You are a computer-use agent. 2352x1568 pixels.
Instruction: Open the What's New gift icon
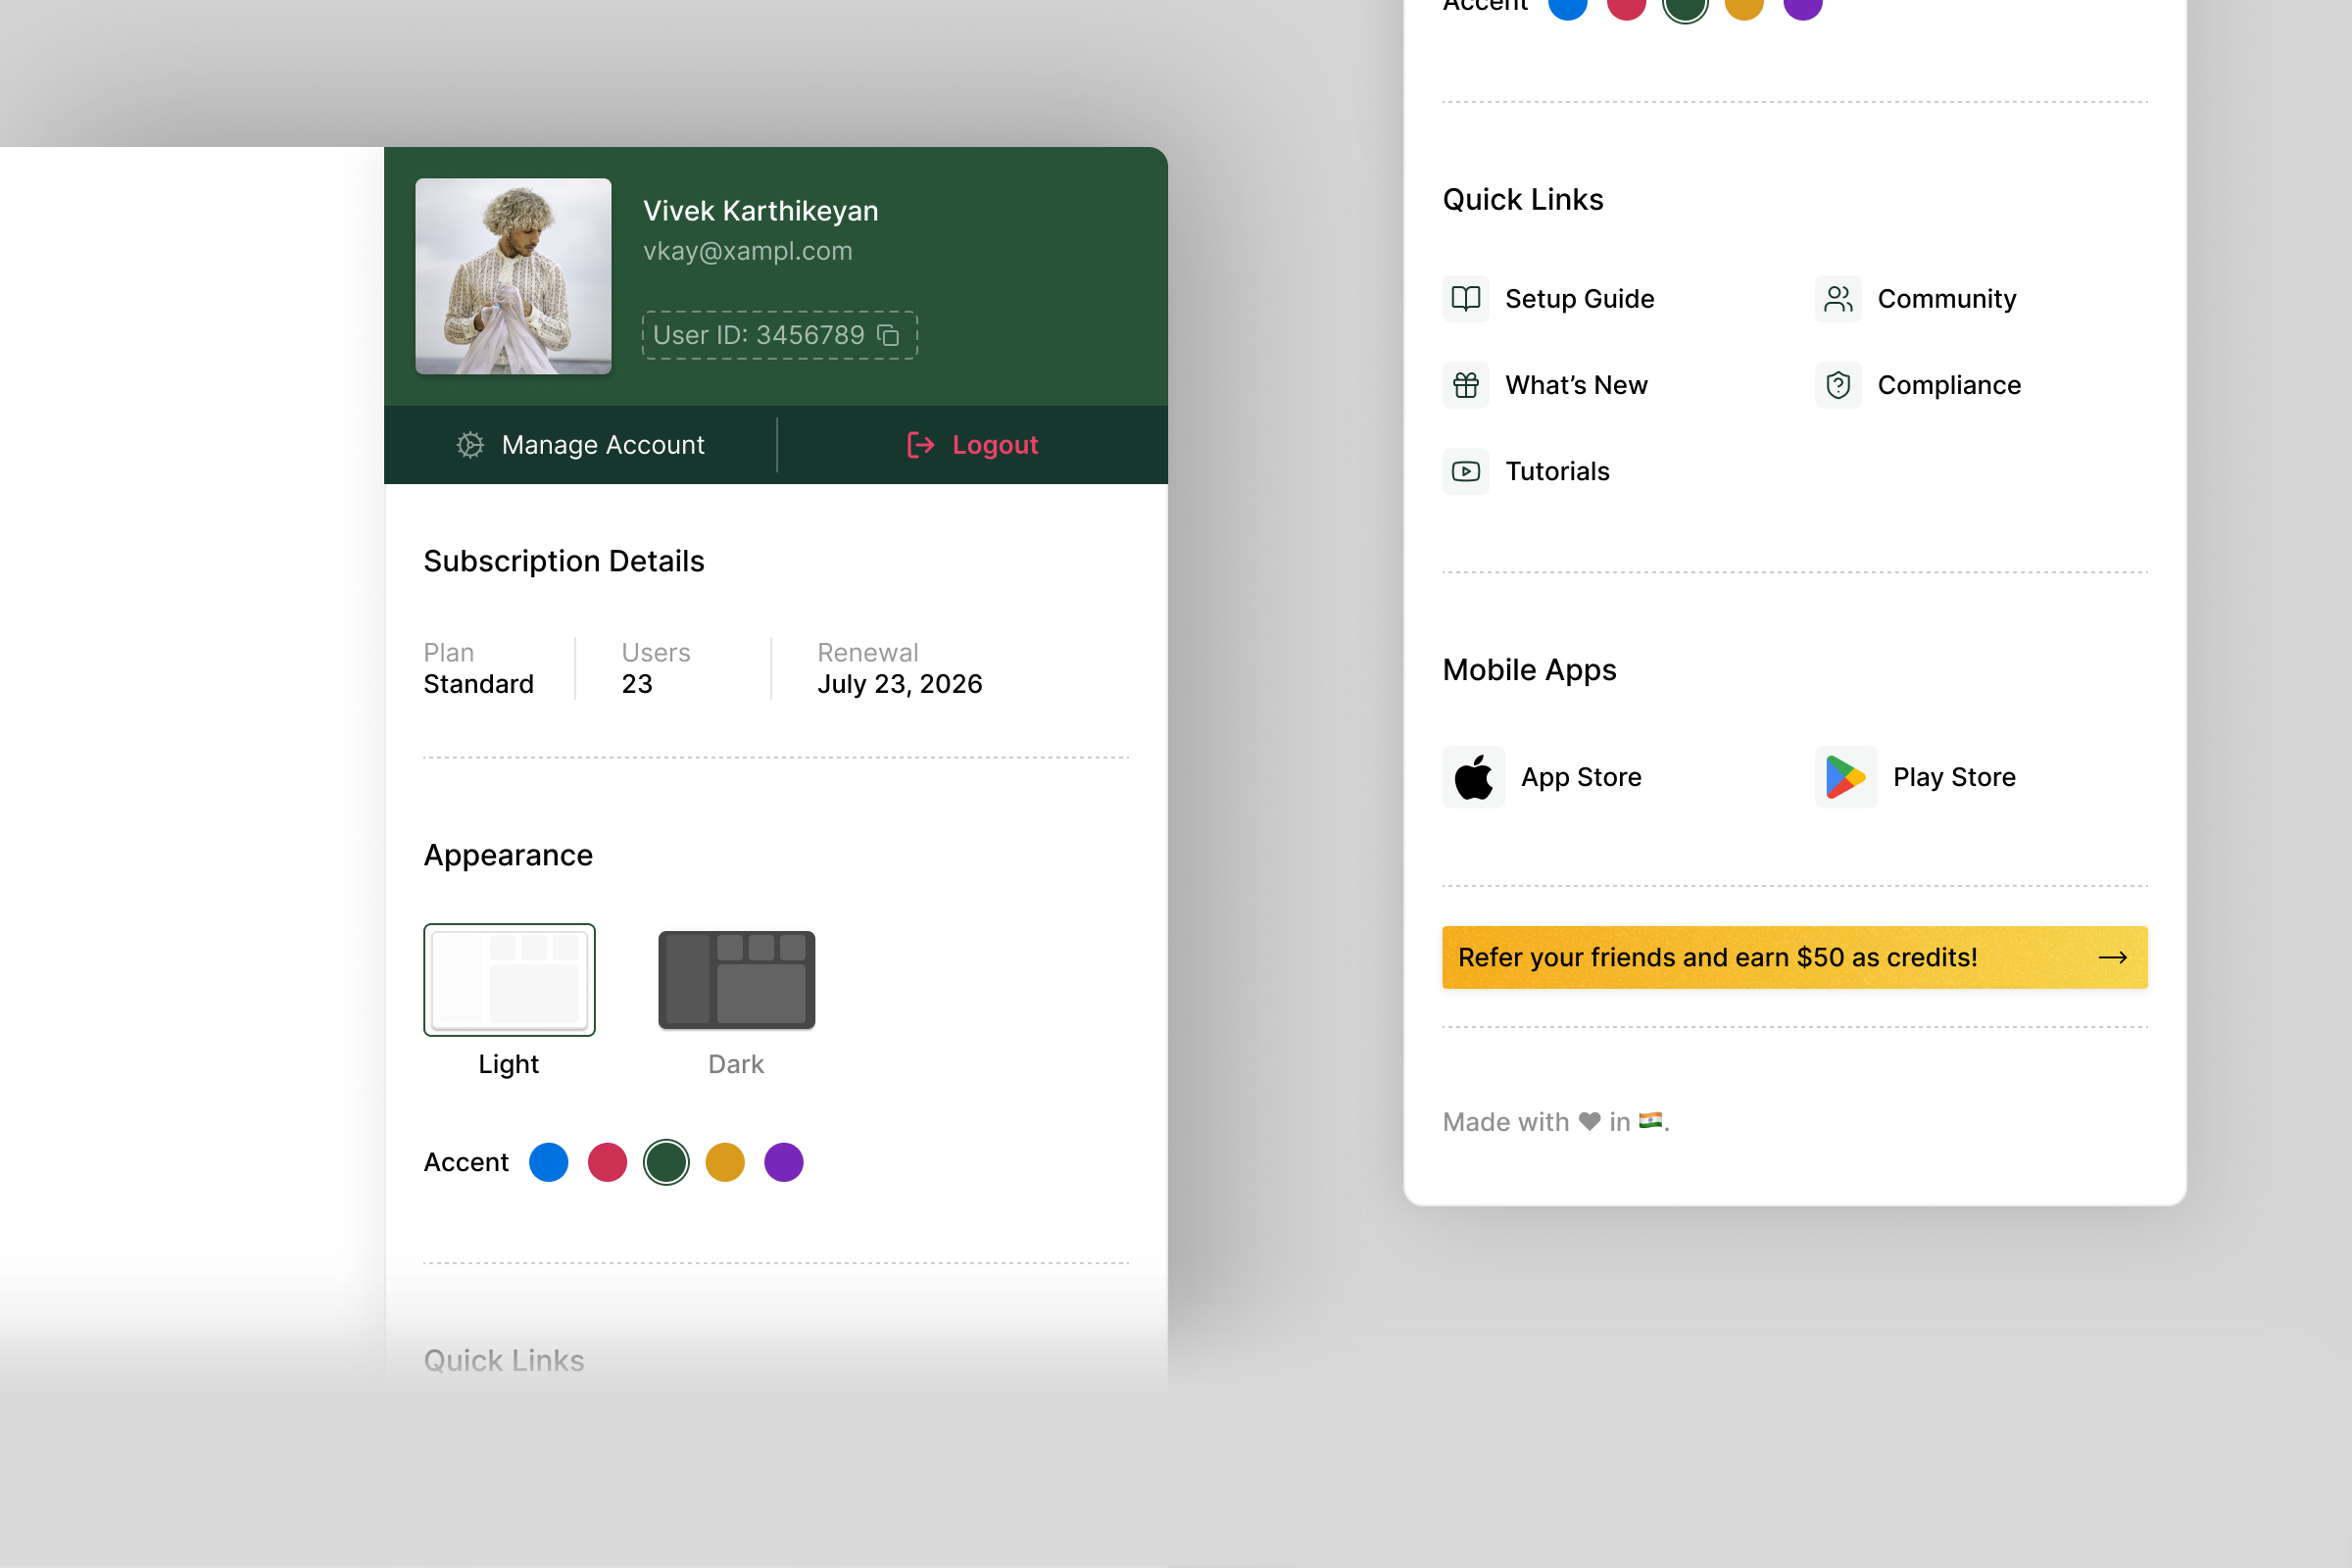tap(1465, 384)
